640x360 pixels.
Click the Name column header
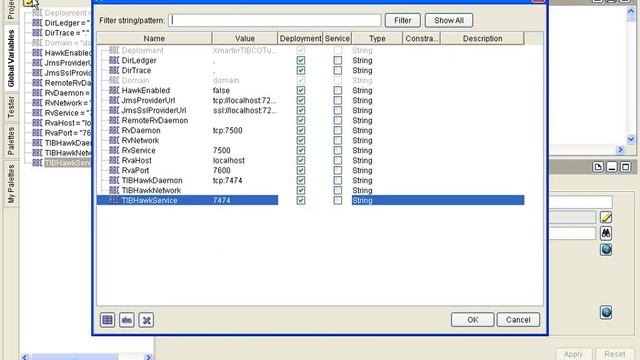click(154, 38)
